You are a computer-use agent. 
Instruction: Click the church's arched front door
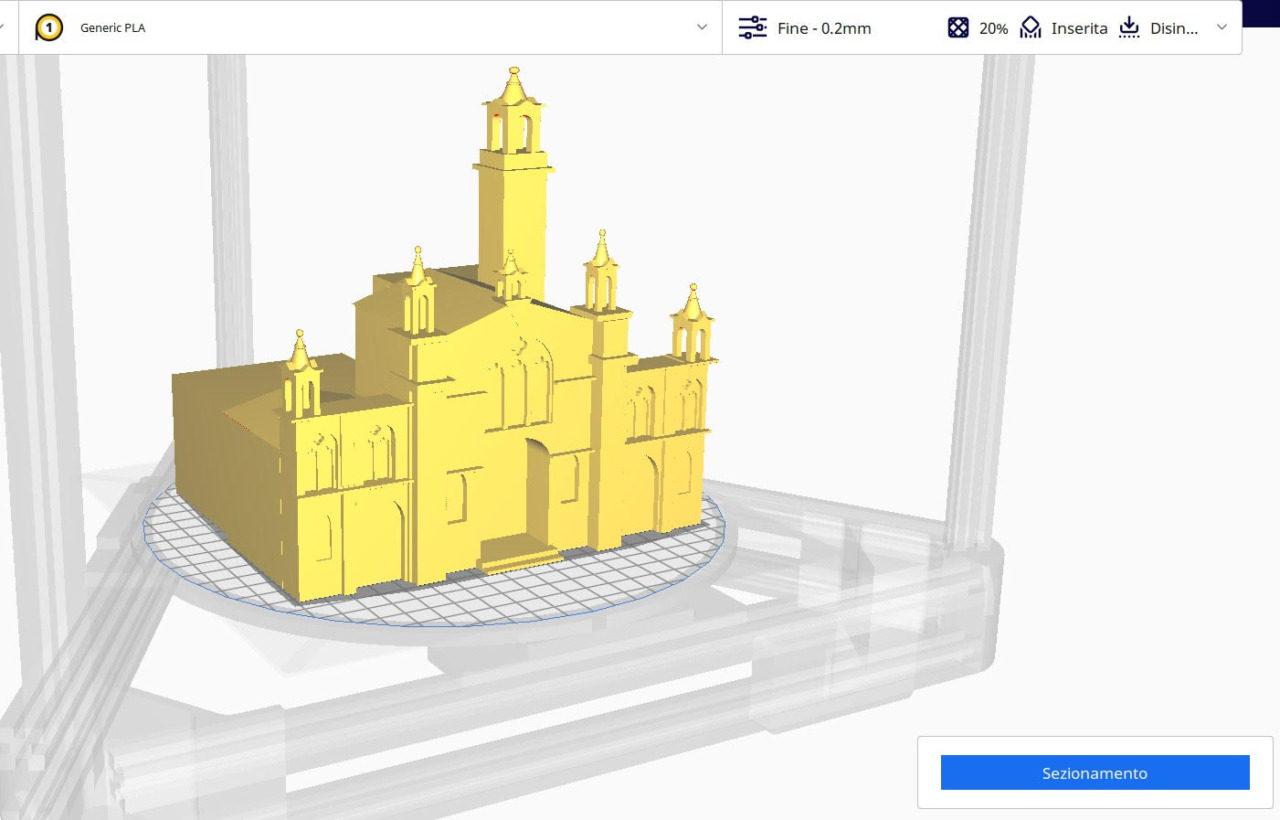coord(537,490)
